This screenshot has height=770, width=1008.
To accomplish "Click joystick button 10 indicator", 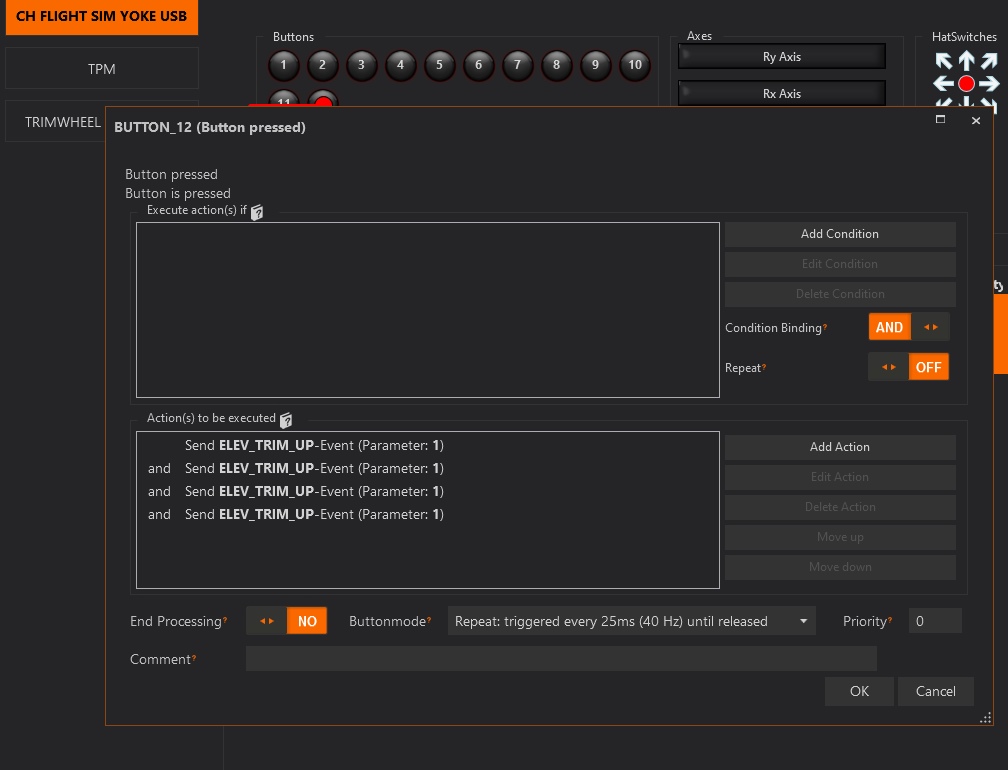I will click(634, 66).
